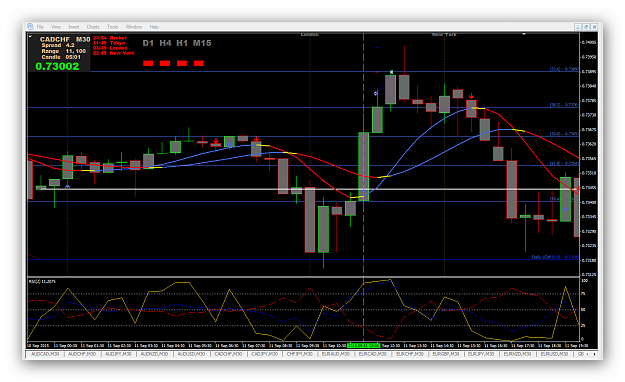
Task: Click the M15 timeframe label
Action: coord(202,43)
